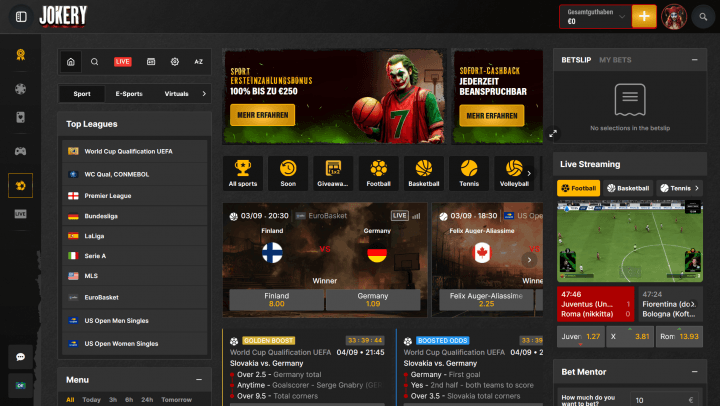Screen dimensions: 720x406
Task: Select Tennis live streaming tab
Action: pyautogui.click(x=675, y=188)
